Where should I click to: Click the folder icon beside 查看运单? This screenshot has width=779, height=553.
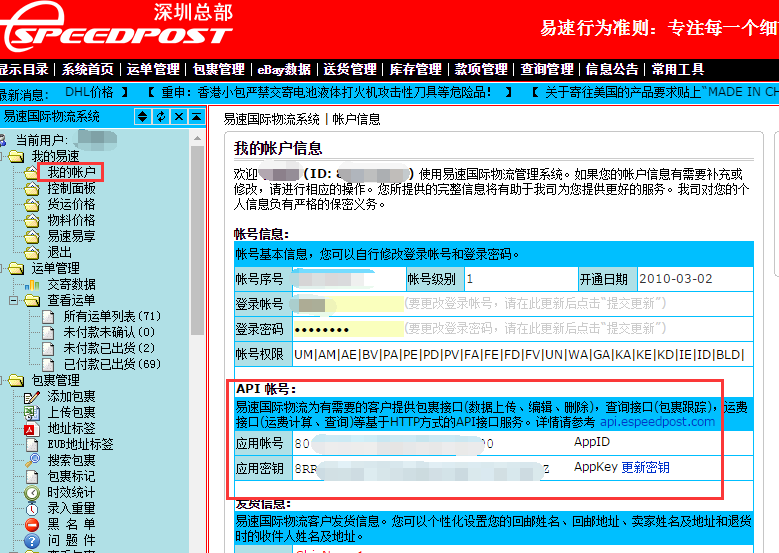(x=32, y=301)
